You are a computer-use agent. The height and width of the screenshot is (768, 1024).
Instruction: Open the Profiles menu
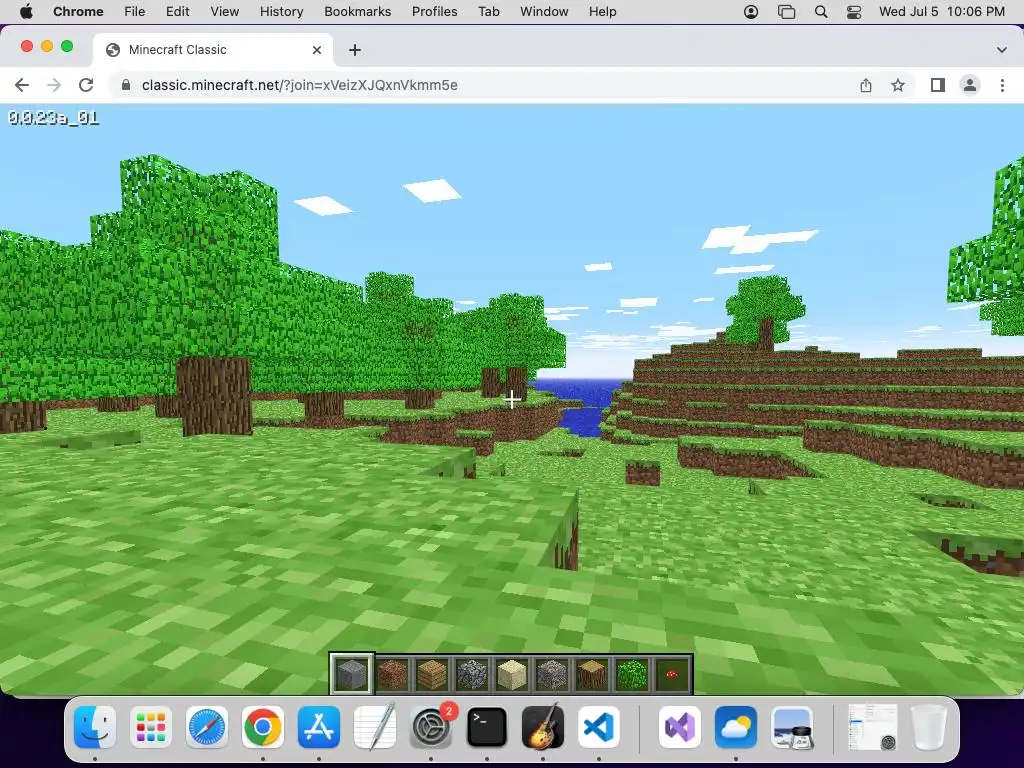[434, 12]
